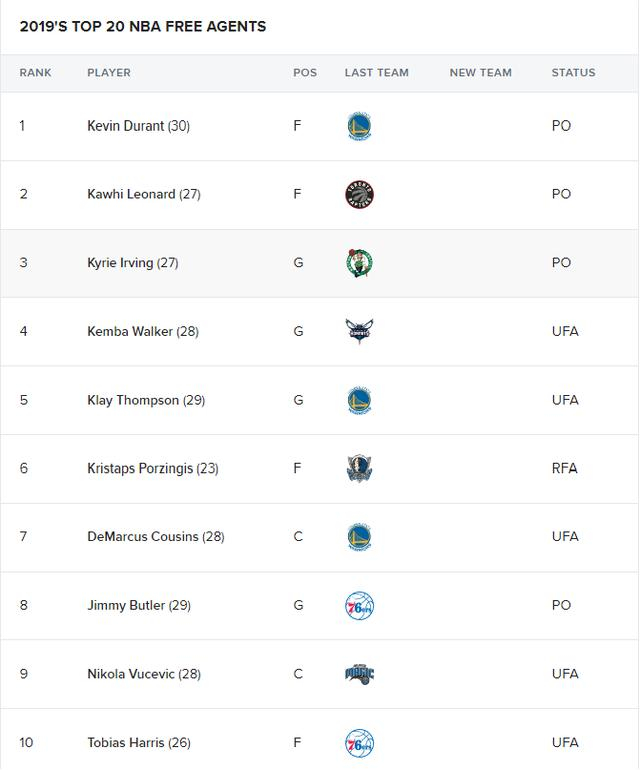
Task: Open Kemba Walker's player link
Action: click(x=130, y=331)
